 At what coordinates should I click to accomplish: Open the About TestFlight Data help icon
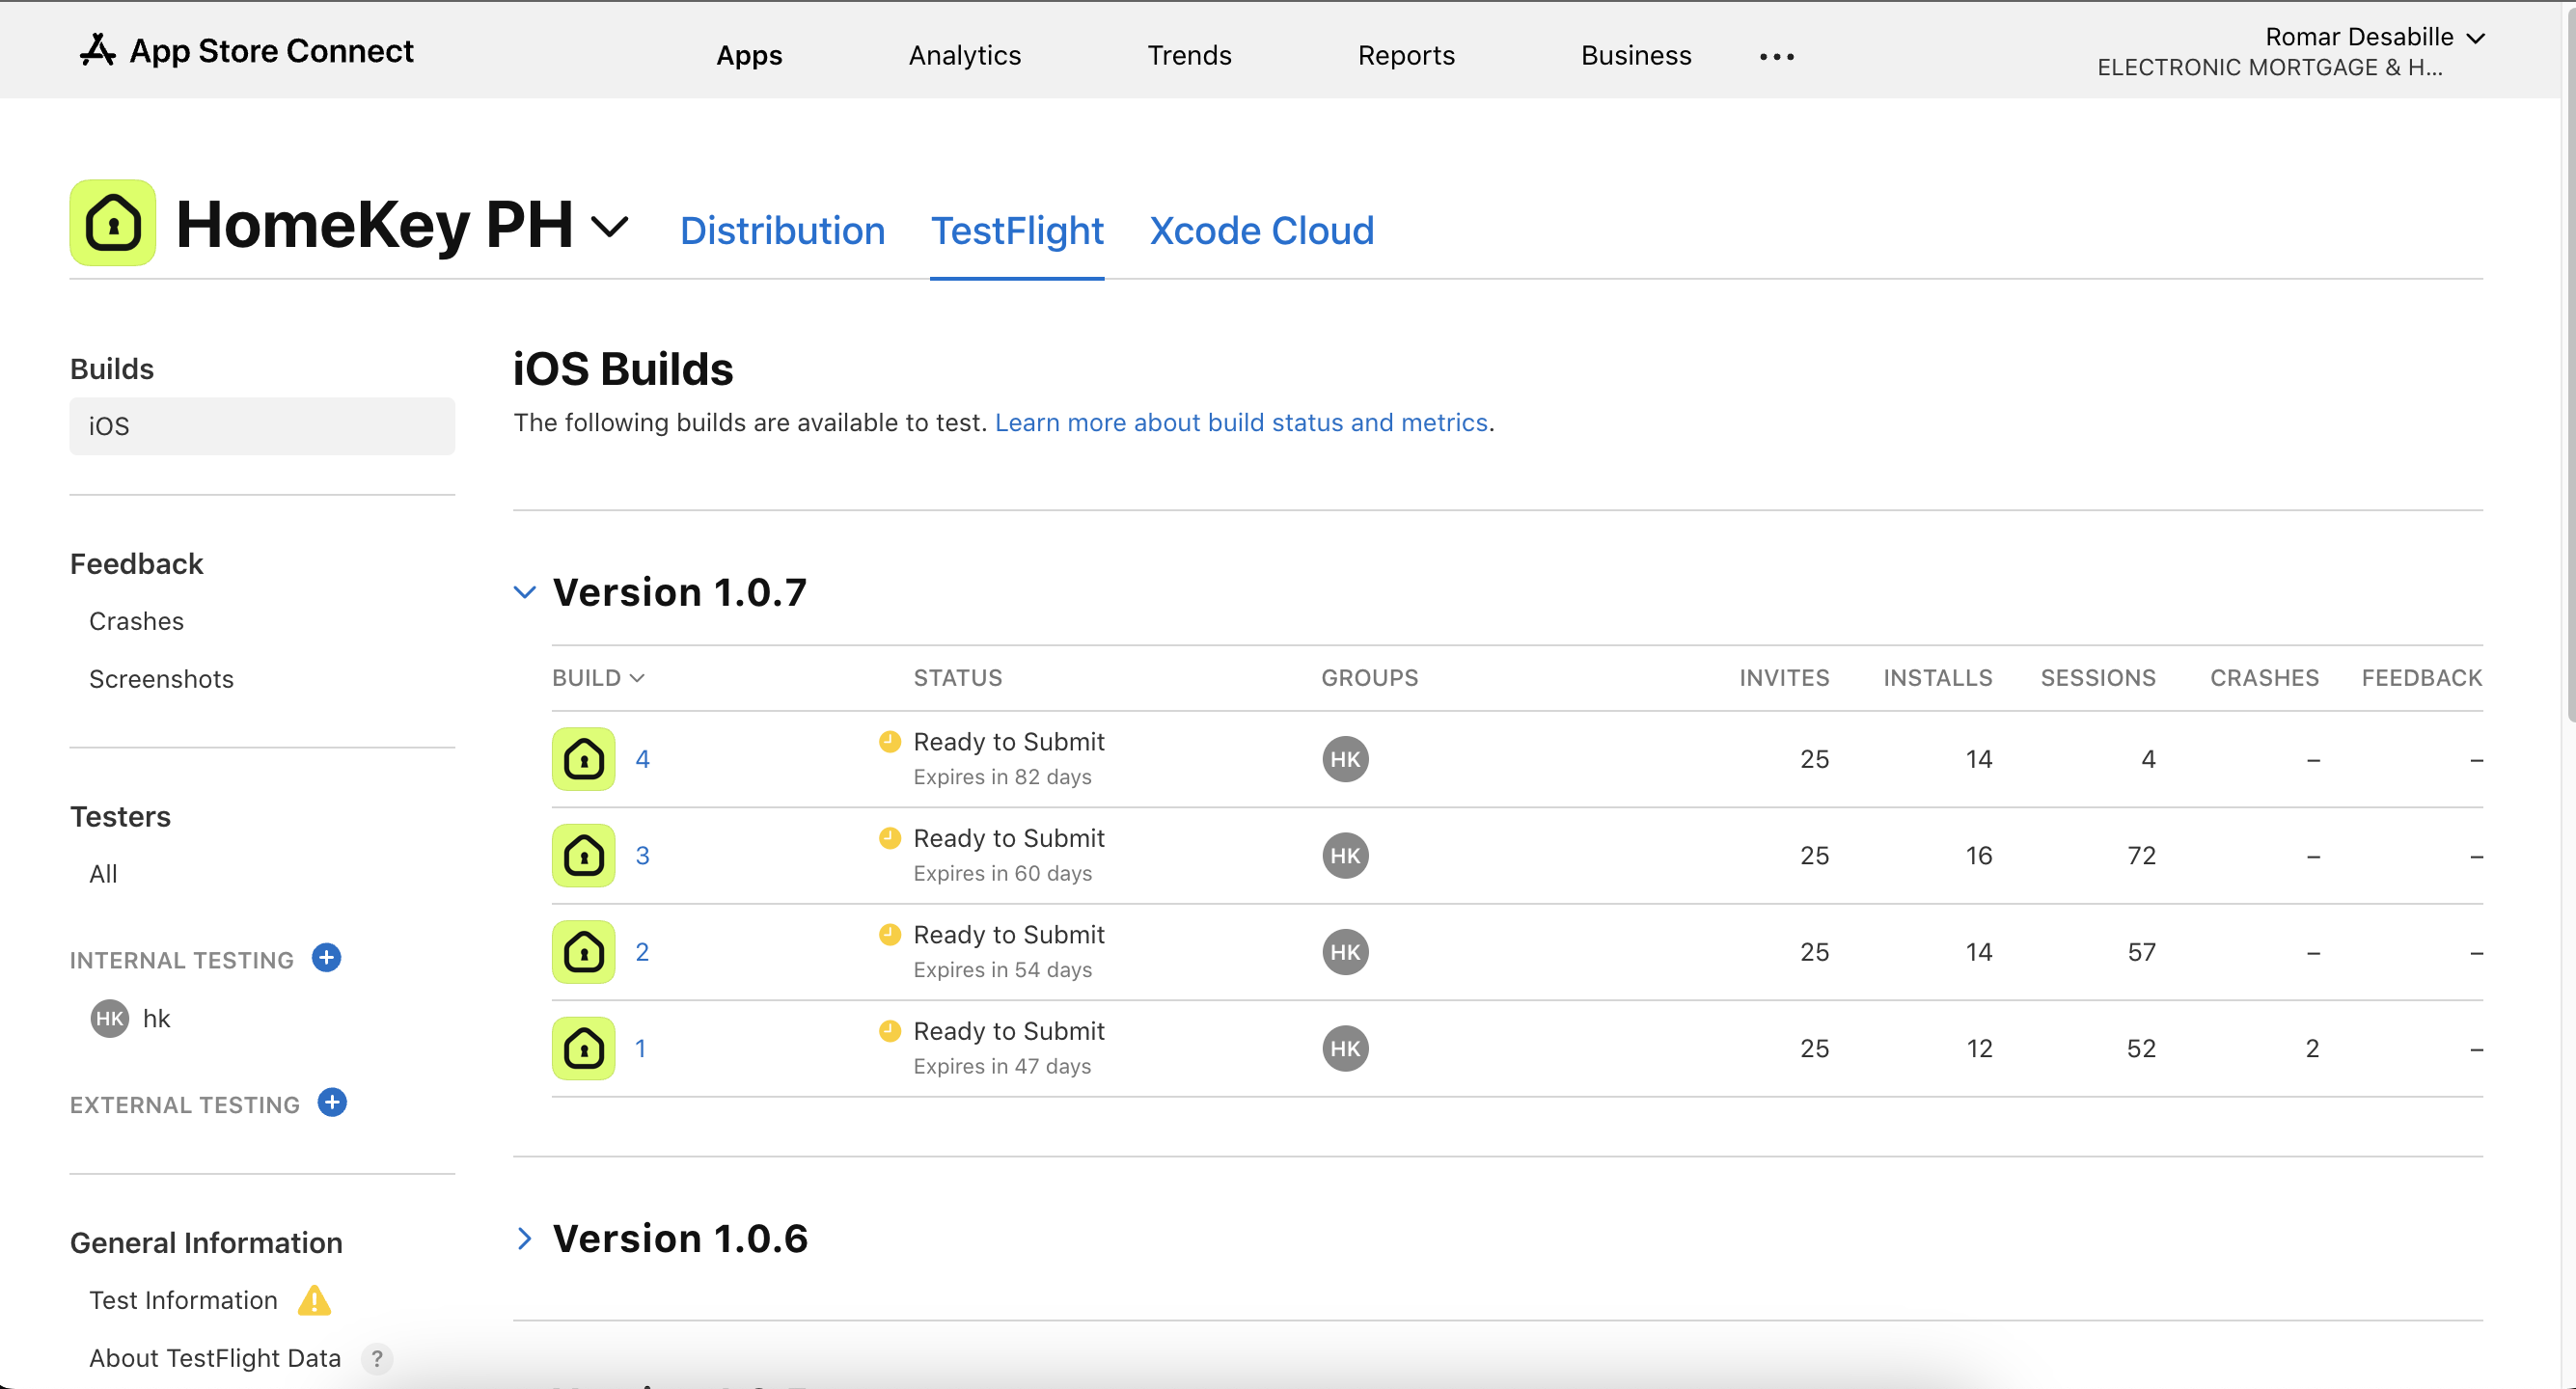coord(377,1358)
